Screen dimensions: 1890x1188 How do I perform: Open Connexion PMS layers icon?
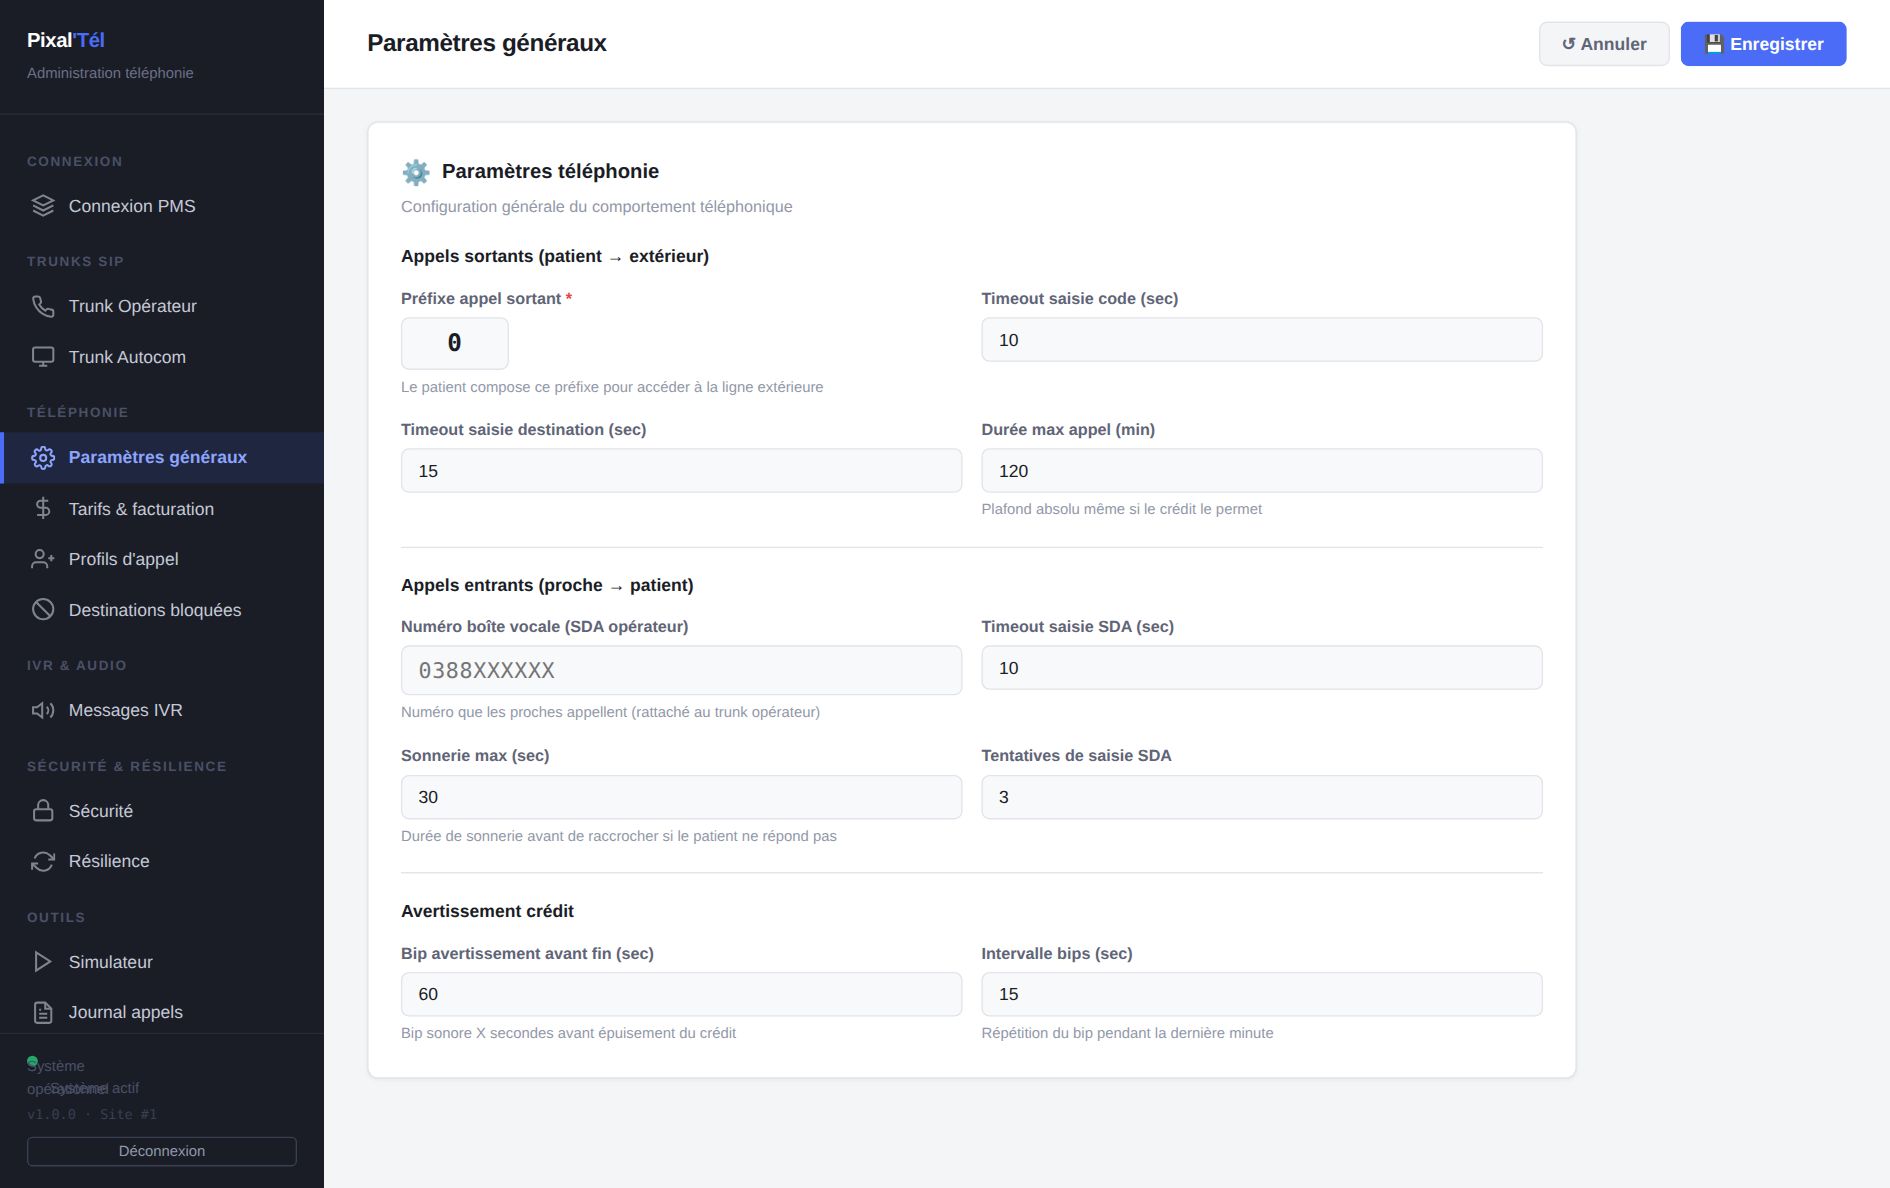(x=43, y=206)
